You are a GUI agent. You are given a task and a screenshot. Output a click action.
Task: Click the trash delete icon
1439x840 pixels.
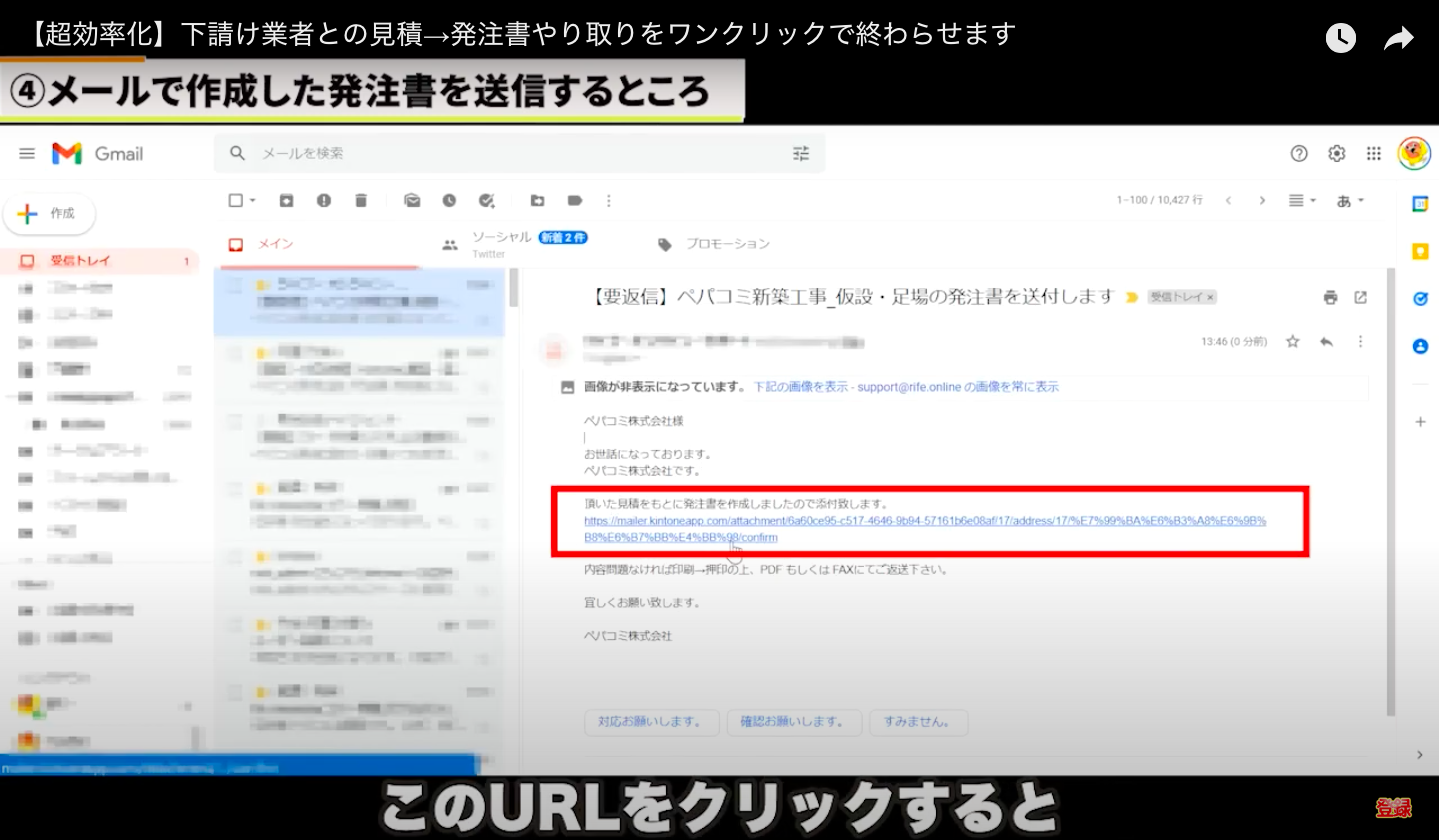coord(361,201)
